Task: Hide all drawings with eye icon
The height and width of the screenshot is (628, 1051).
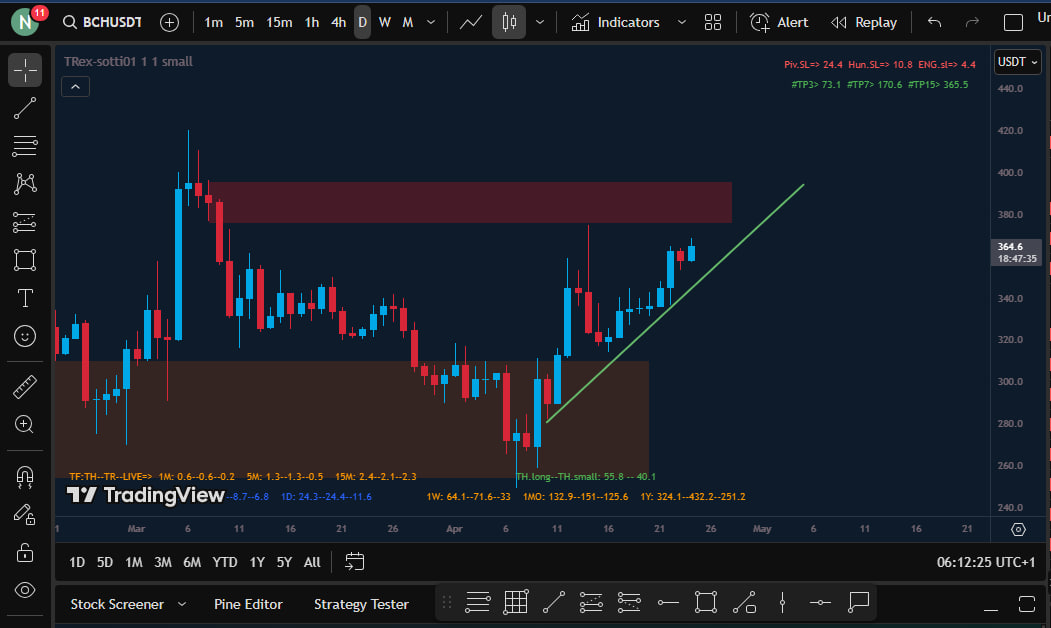Action: point(25,590)
